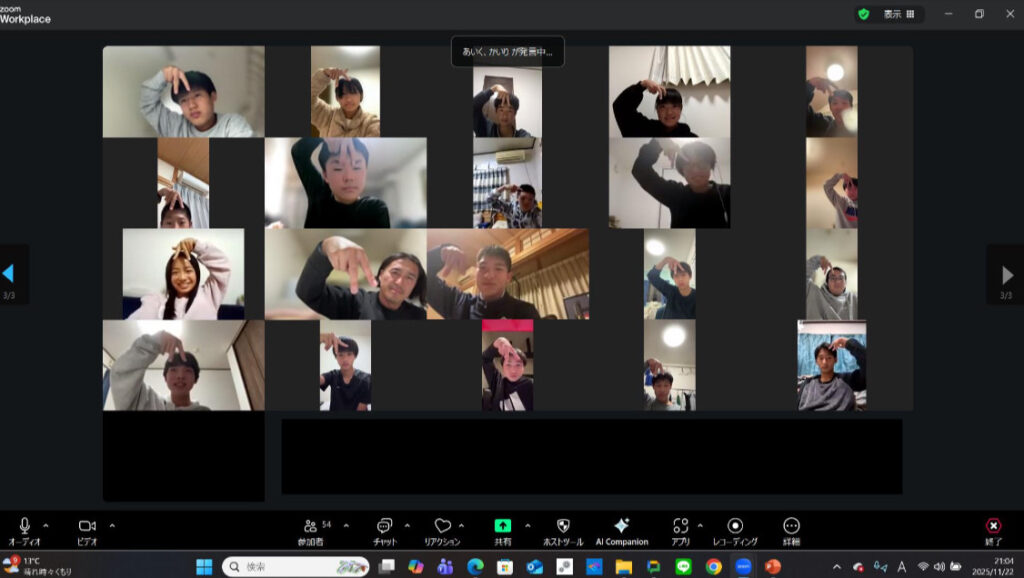
Task: Open the more options (詳細) menu
Action: pyautogui.click(x=791, y=526)
